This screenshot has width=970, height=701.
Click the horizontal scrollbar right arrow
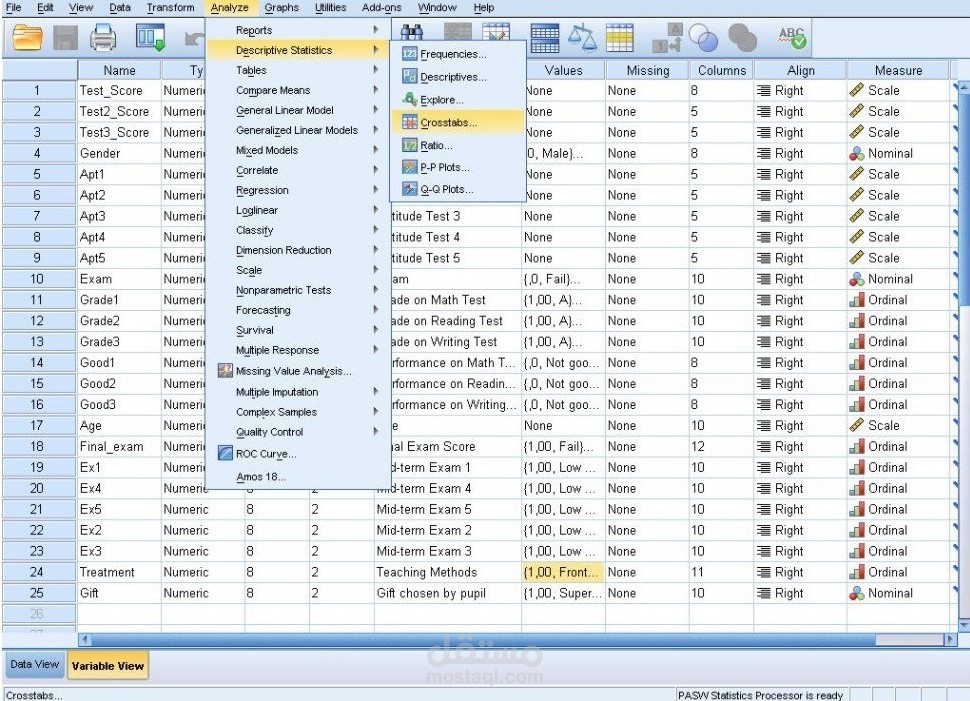951,640
